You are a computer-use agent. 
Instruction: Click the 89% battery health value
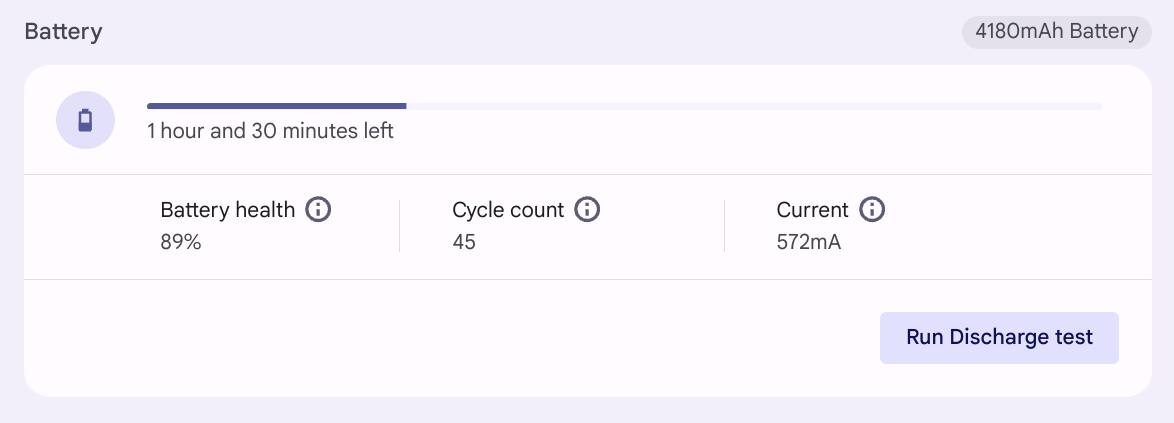pyautogui.click(x=181, y=242)
